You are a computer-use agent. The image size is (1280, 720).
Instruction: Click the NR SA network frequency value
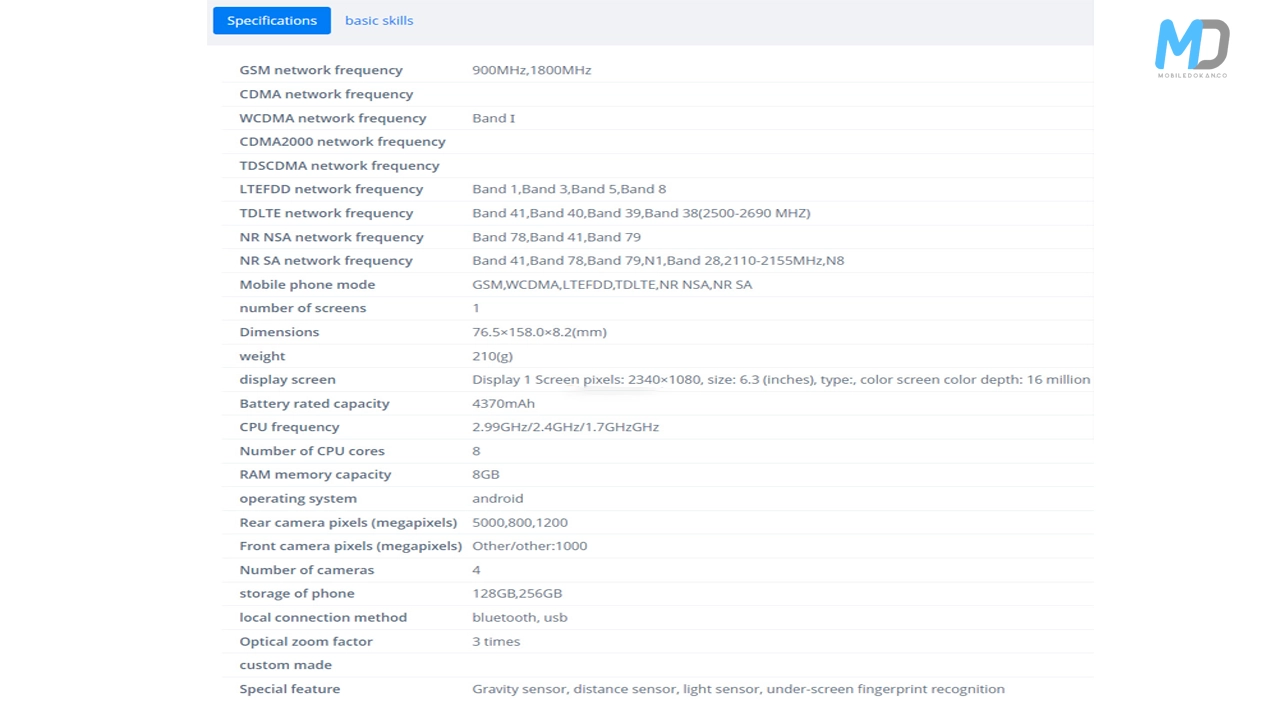658,260
